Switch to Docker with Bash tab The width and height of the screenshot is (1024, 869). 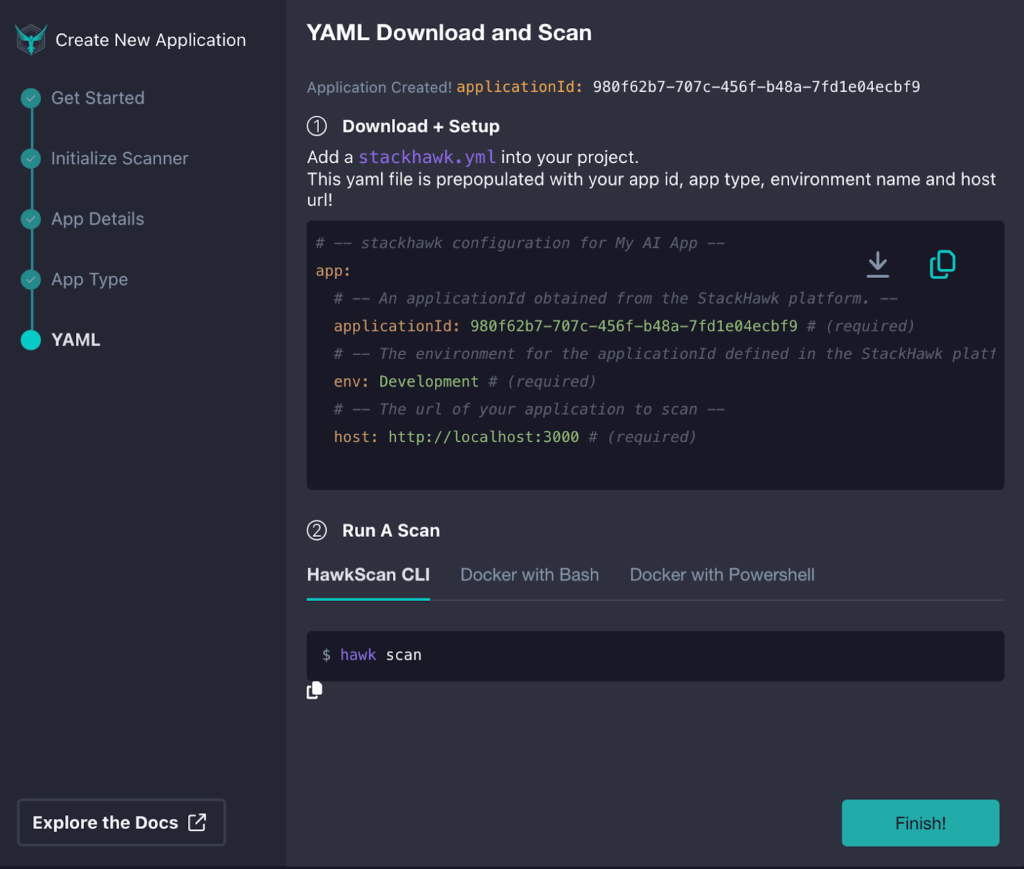pos(529,575)
